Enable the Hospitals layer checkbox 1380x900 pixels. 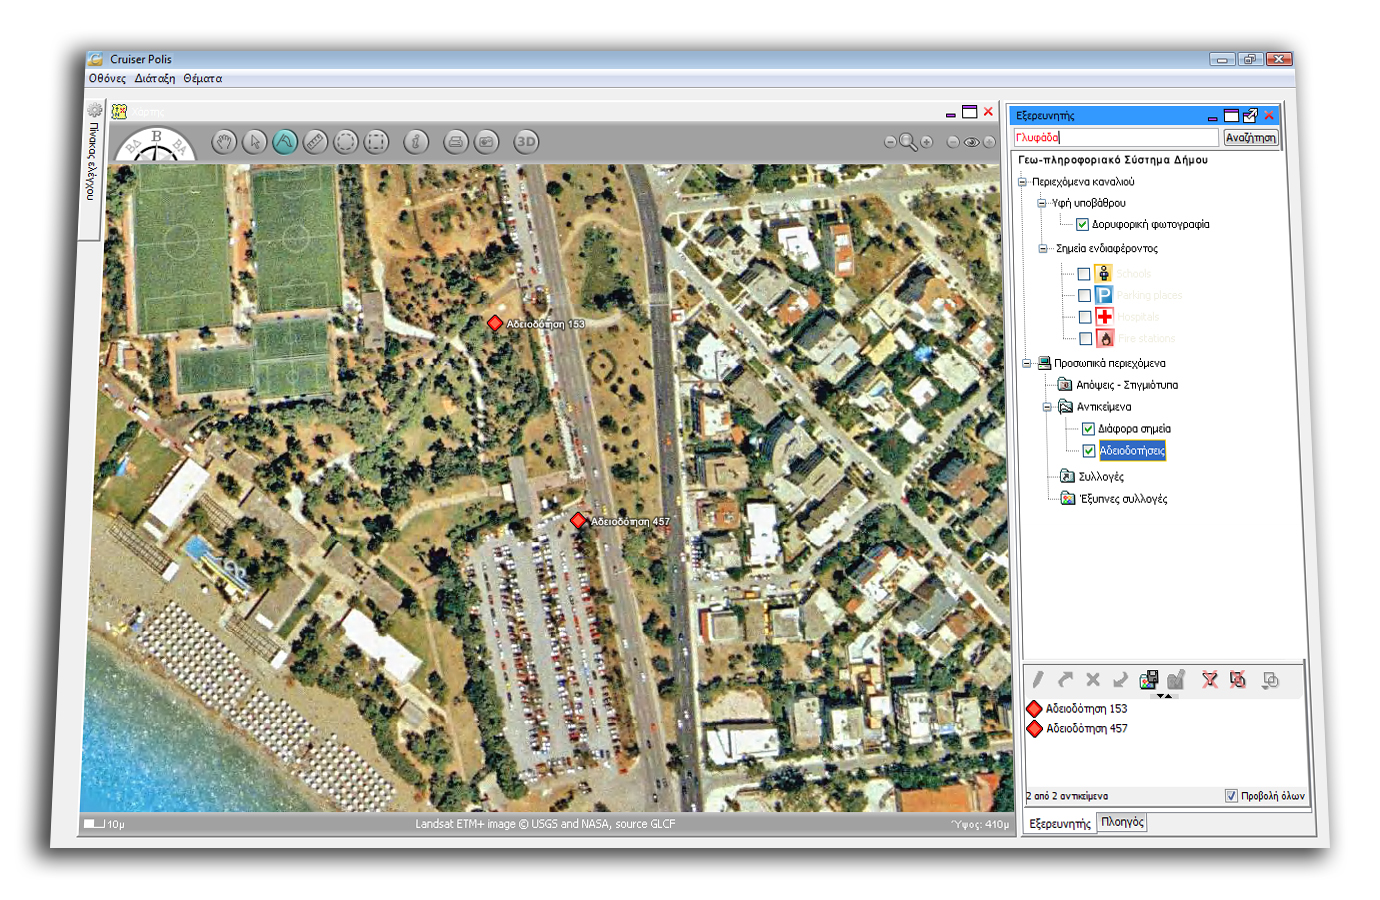1085,317
